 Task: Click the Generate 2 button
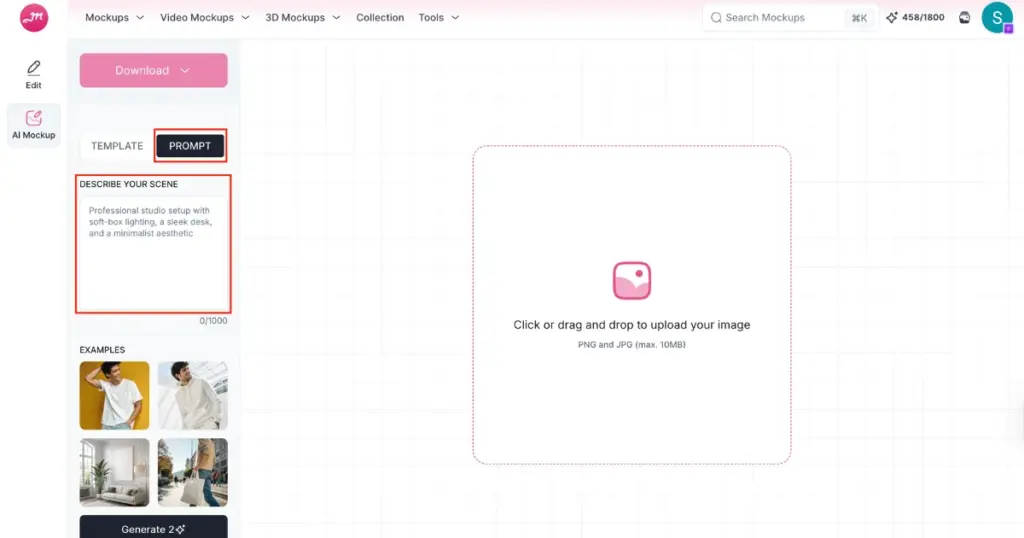point(153,528)
